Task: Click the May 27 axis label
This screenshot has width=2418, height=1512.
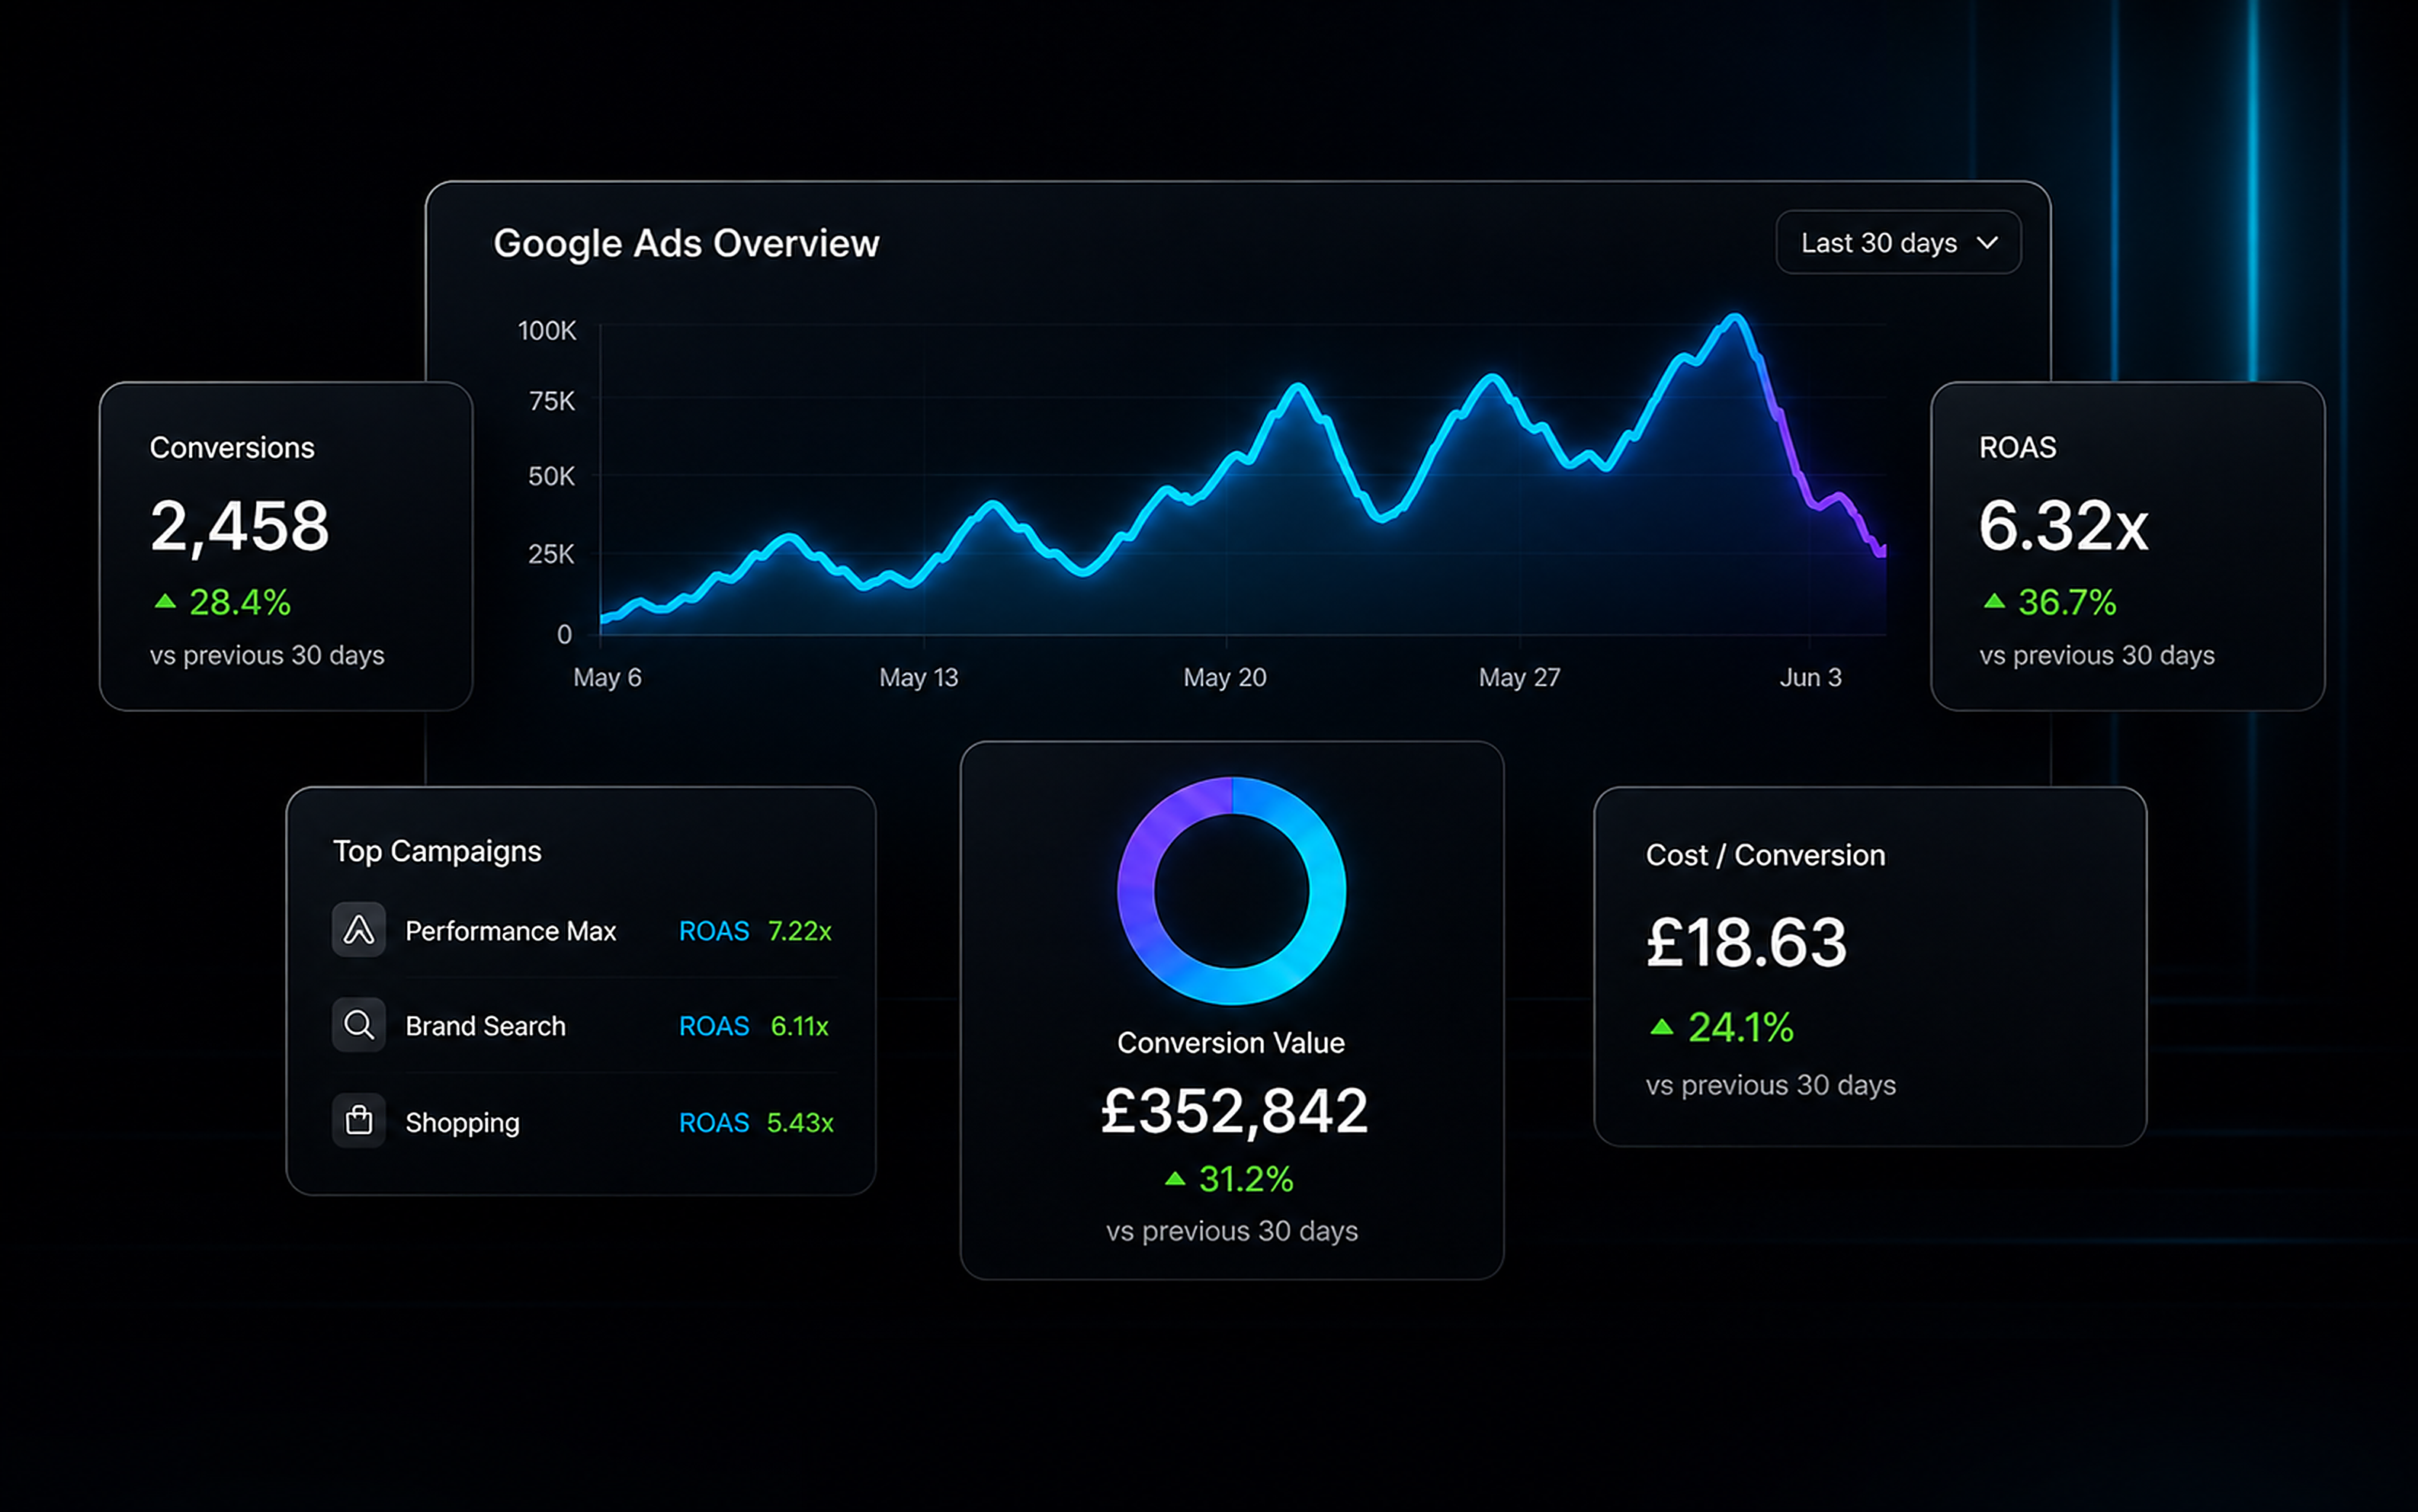Action: (x=1519, y=677)
